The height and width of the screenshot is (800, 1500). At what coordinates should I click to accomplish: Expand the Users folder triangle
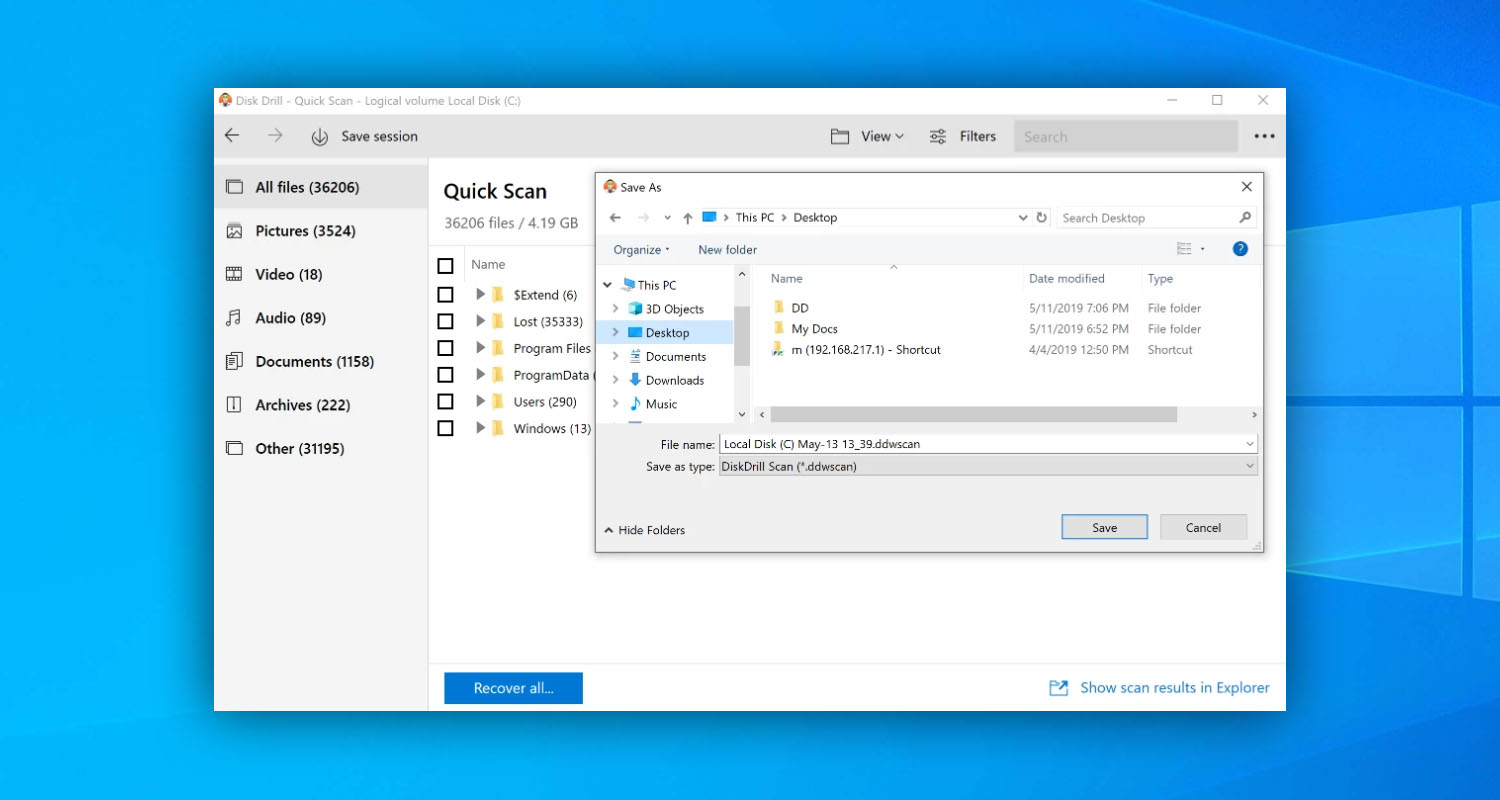pos(480,401)
